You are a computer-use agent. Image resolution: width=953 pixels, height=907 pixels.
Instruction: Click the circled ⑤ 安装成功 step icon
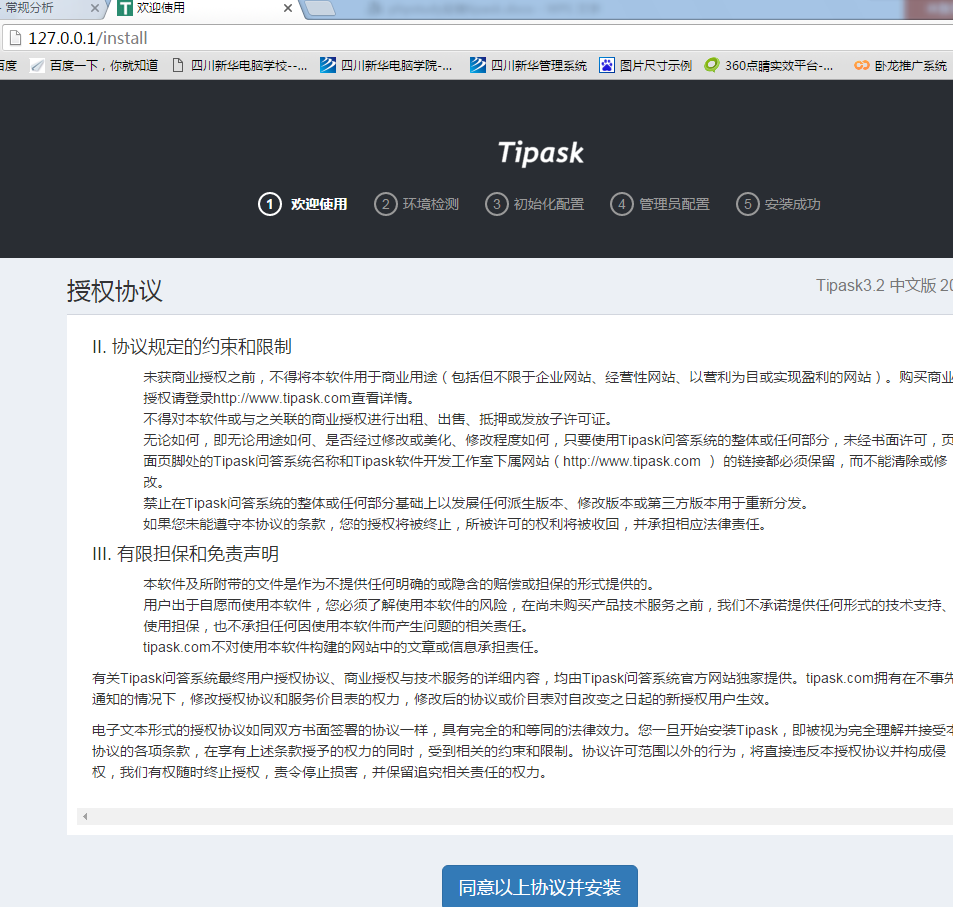(747, 204)
